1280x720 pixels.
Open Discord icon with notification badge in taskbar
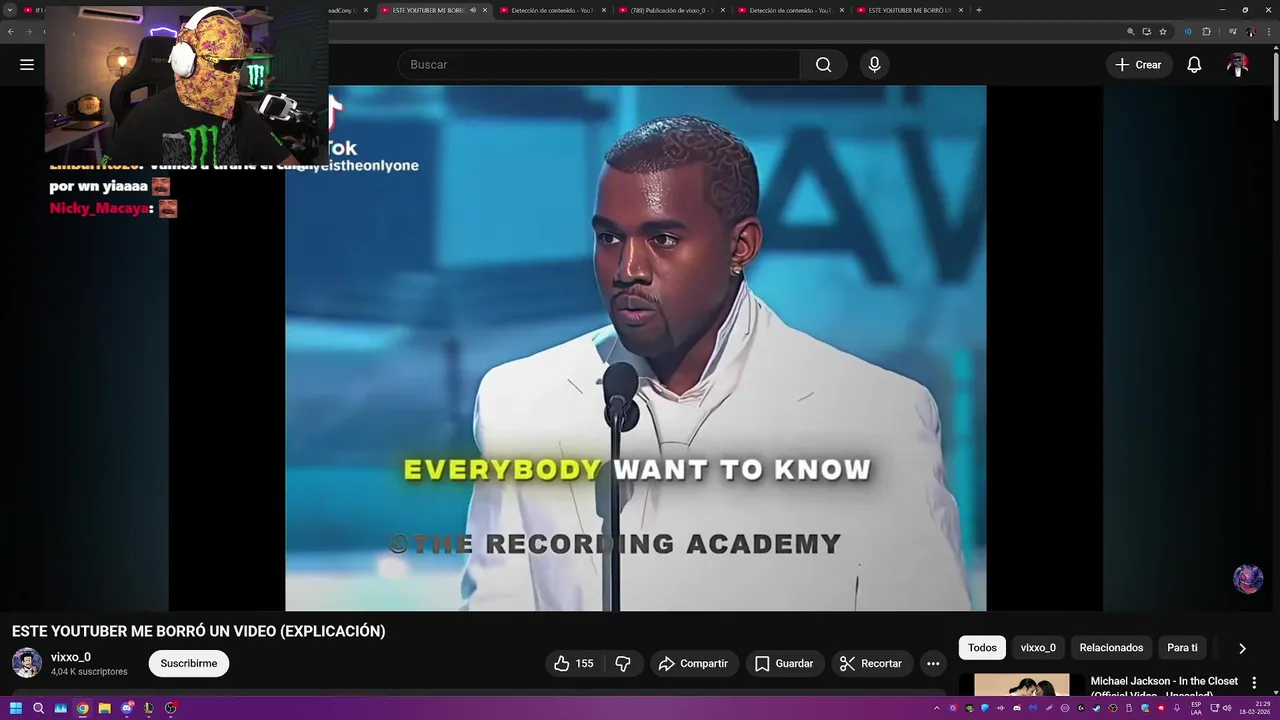[127, 708]
